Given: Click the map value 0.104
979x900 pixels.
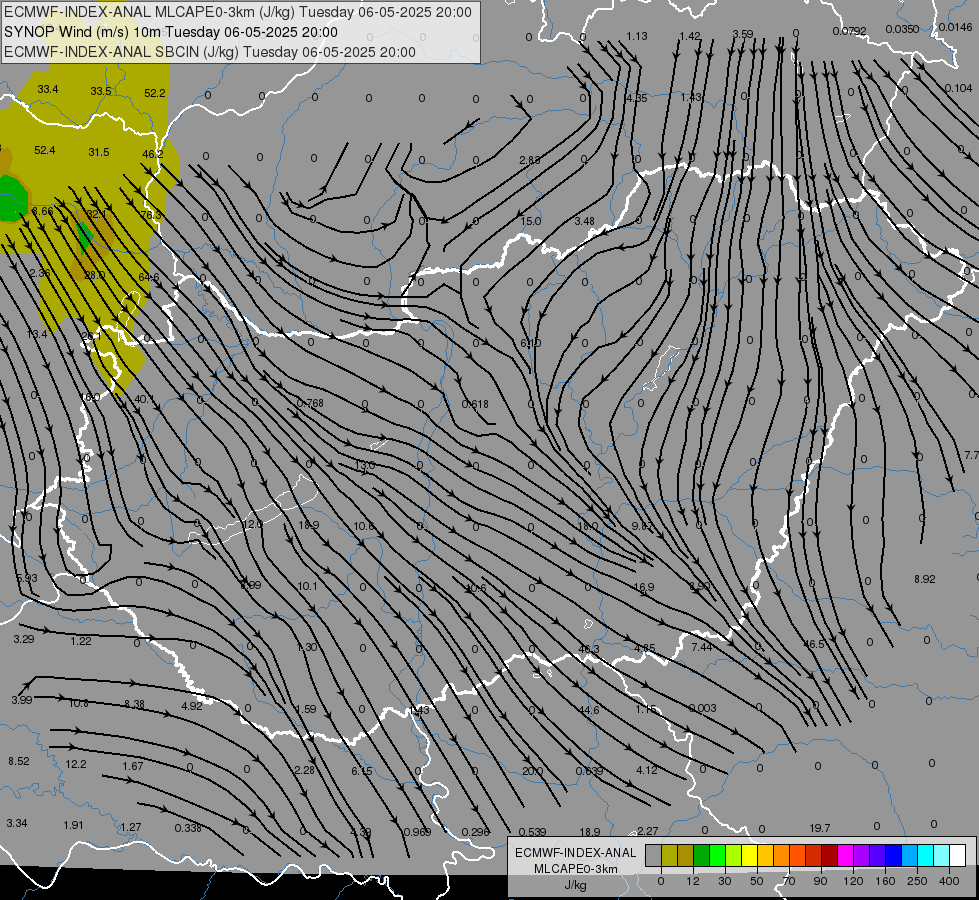Looking at the screenshot, I should coord(958,89).
